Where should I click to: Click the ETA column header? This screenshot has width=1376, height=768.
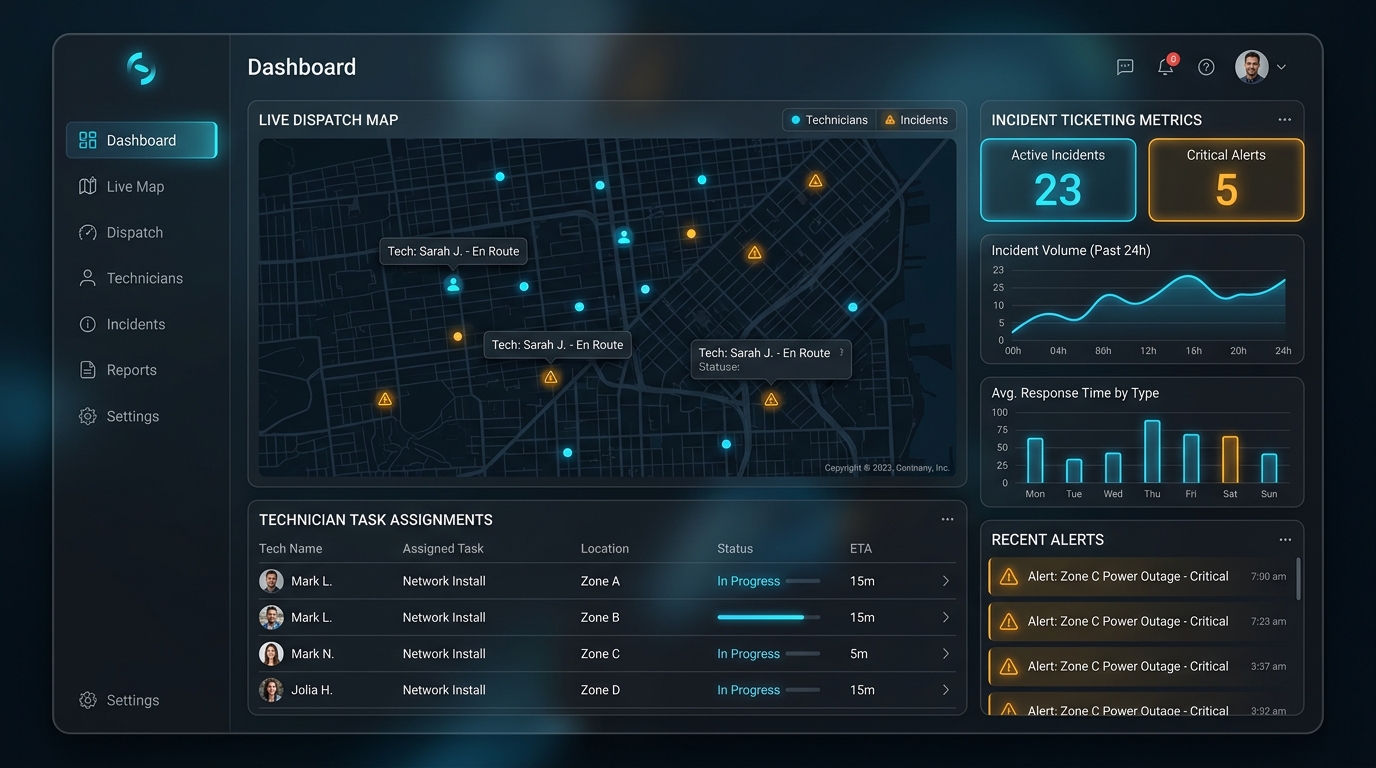coord(861,549)
